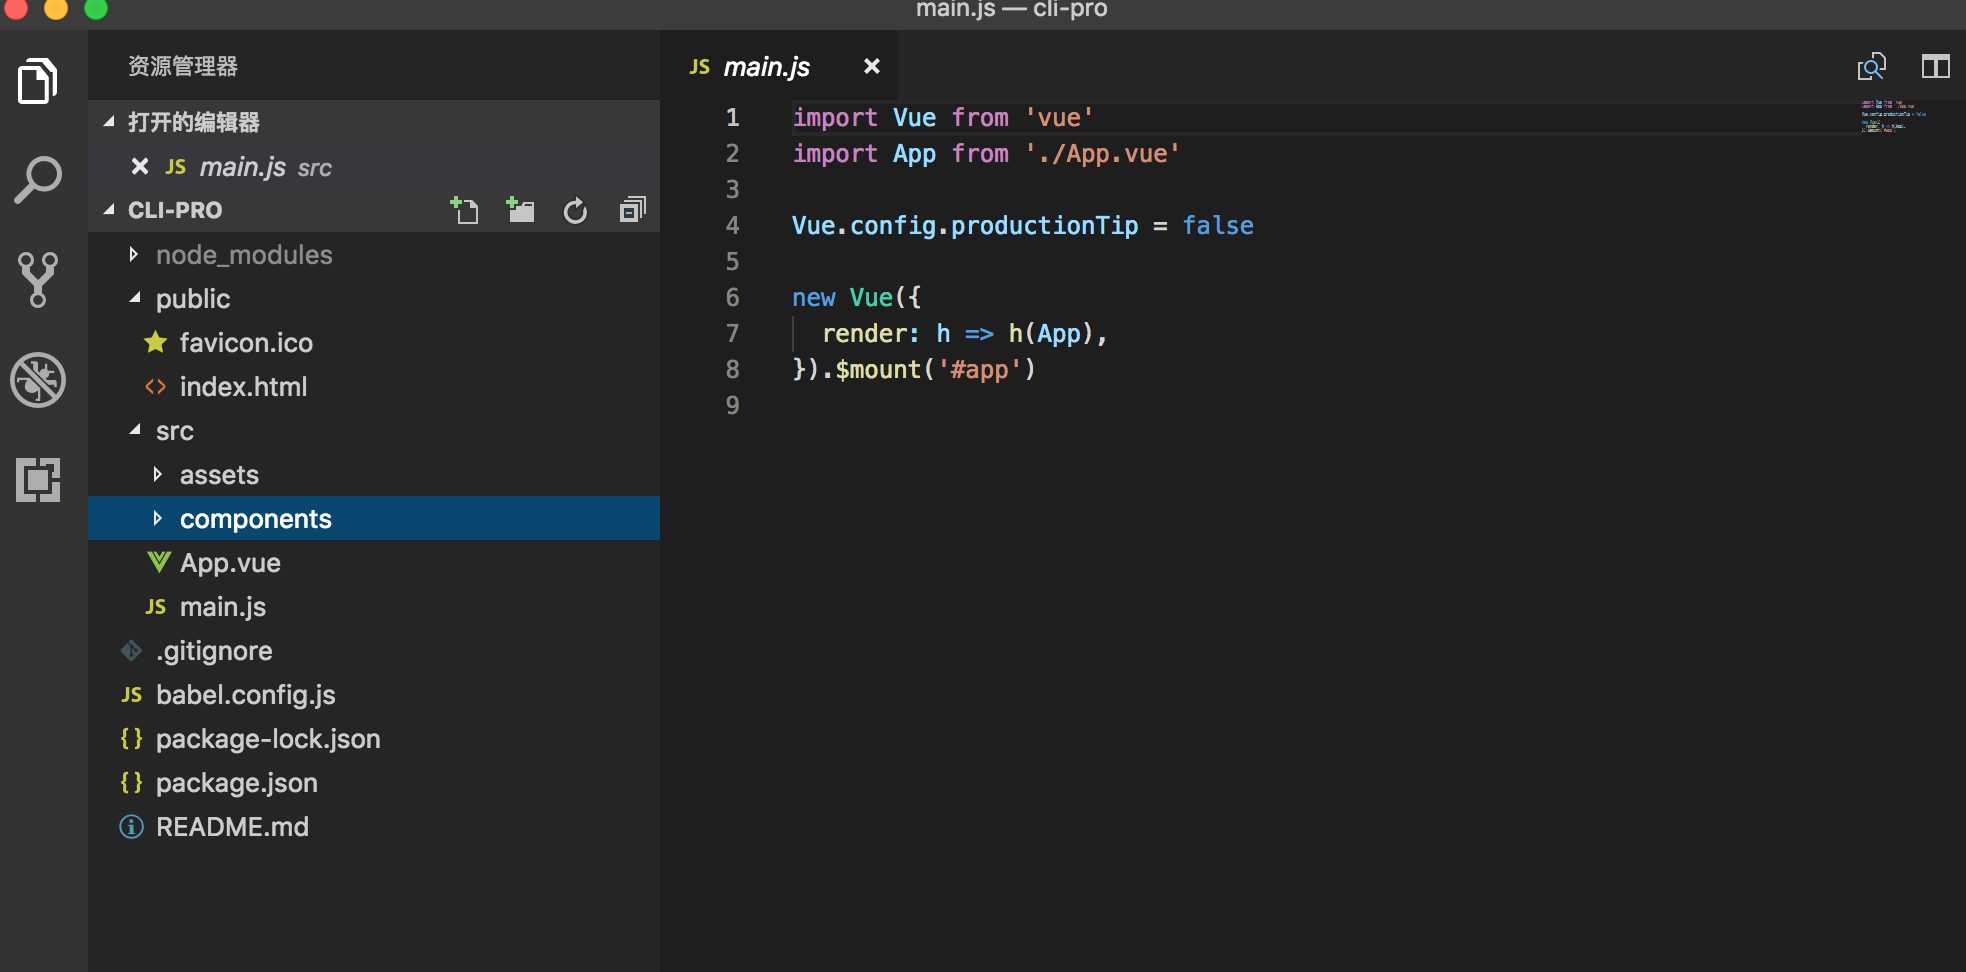Click the explorer panel title 资源管理器
1966x972 pixels.
click(x=183, y=66)
